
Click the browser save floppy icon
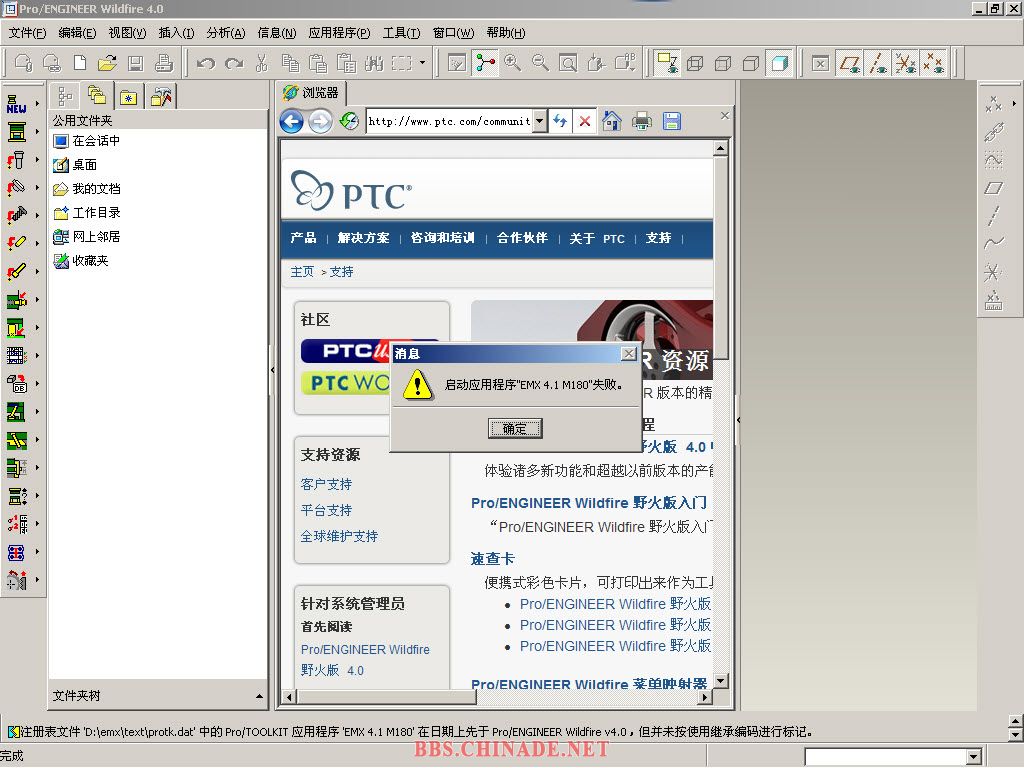(x=671, y=121)
